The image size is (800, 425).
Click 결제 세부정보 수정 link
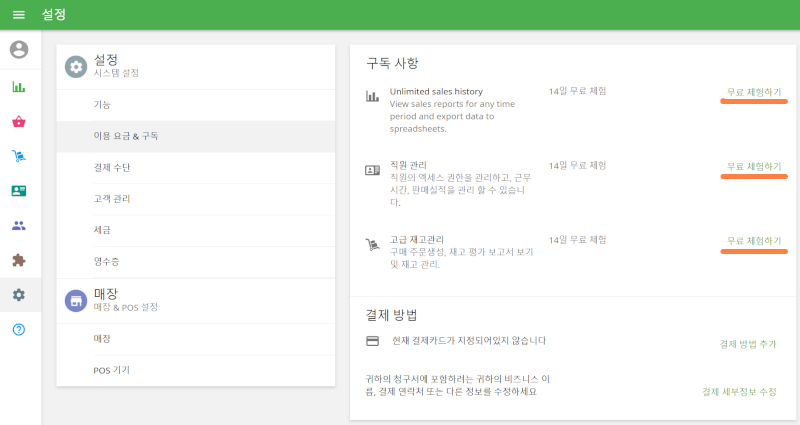point(739,391)
